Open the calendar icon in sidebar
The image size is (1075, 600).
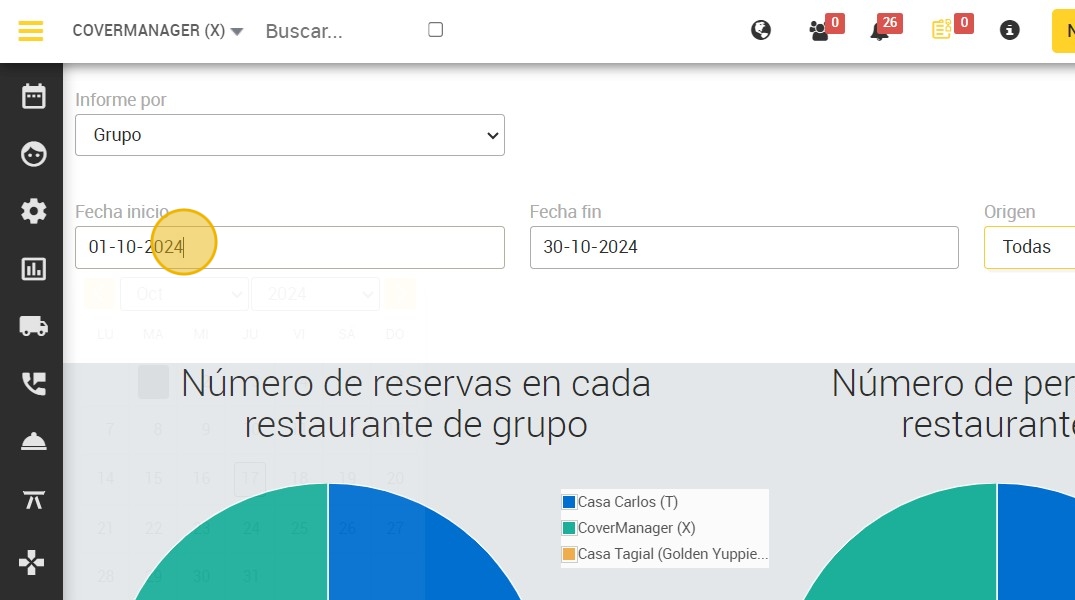(33, 96)
